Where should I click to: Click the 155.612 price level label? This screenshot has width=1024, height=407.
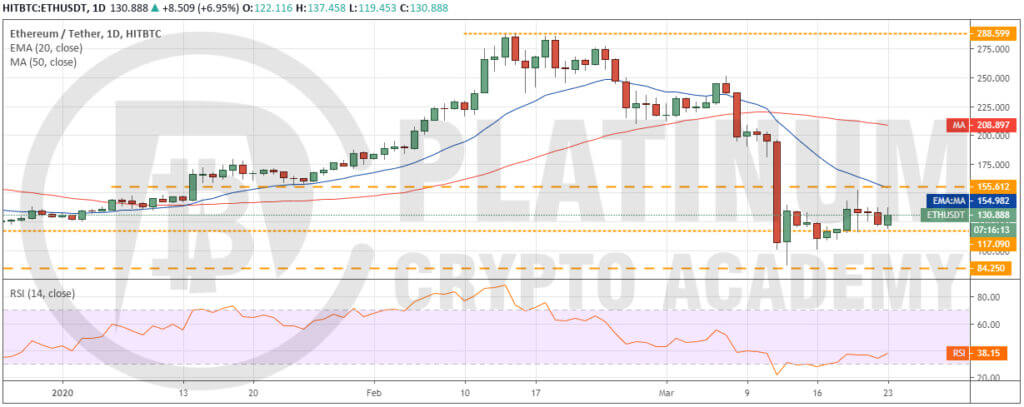click(991, 187)
